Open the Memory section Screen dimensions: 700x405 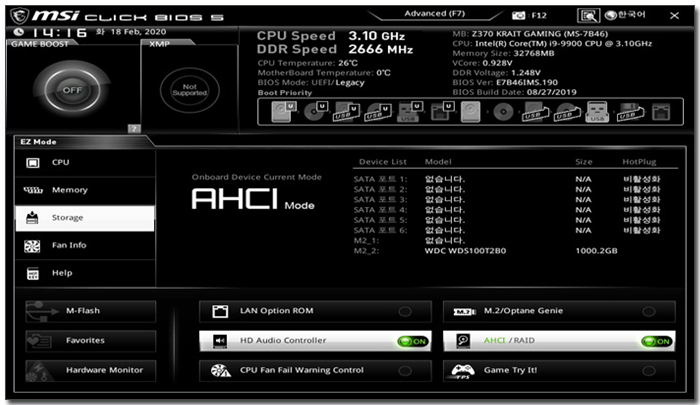tap(85, 190)
